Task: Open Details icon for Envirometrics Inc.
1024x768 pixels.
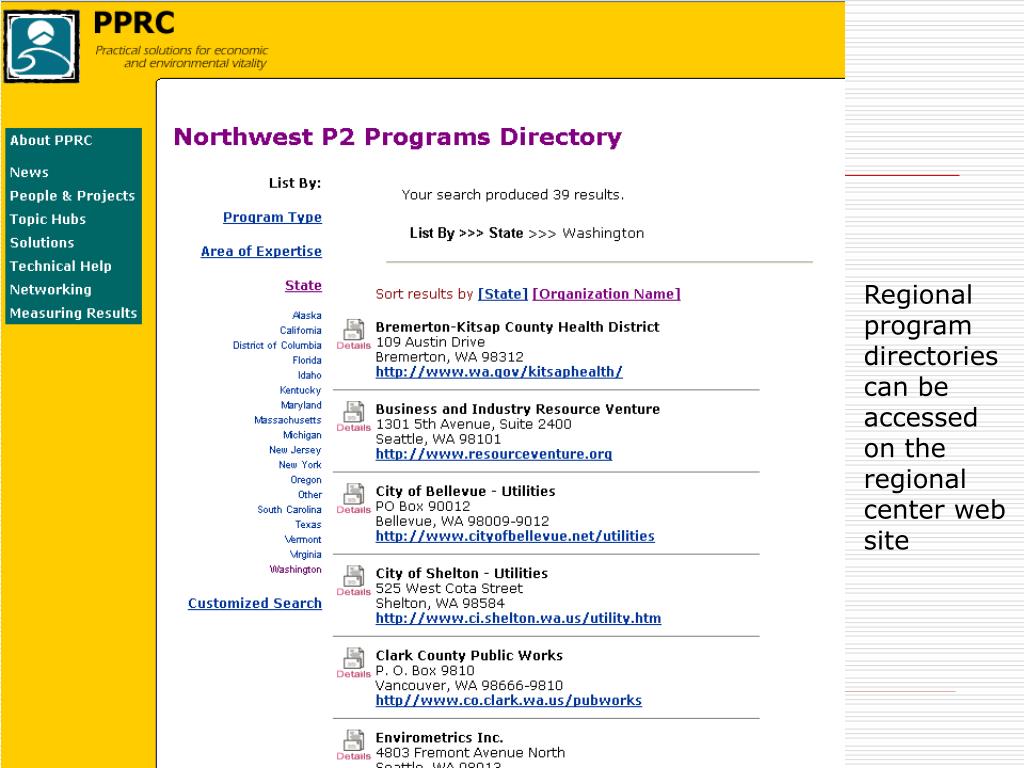Action: [353, 745]
